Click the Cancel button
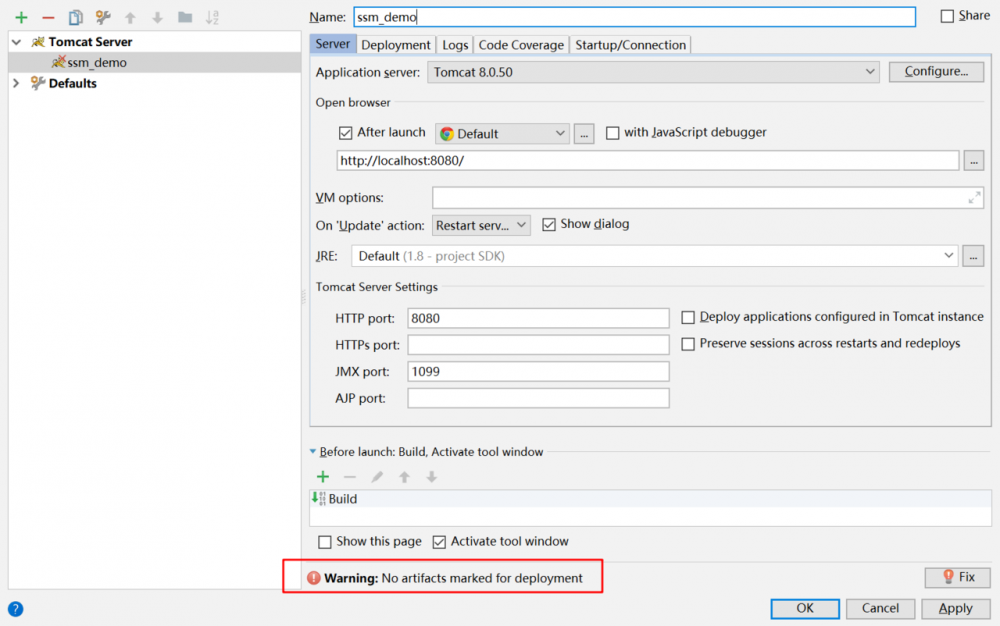Screen dimensions: 1000x626 click(x=880, y=608)
